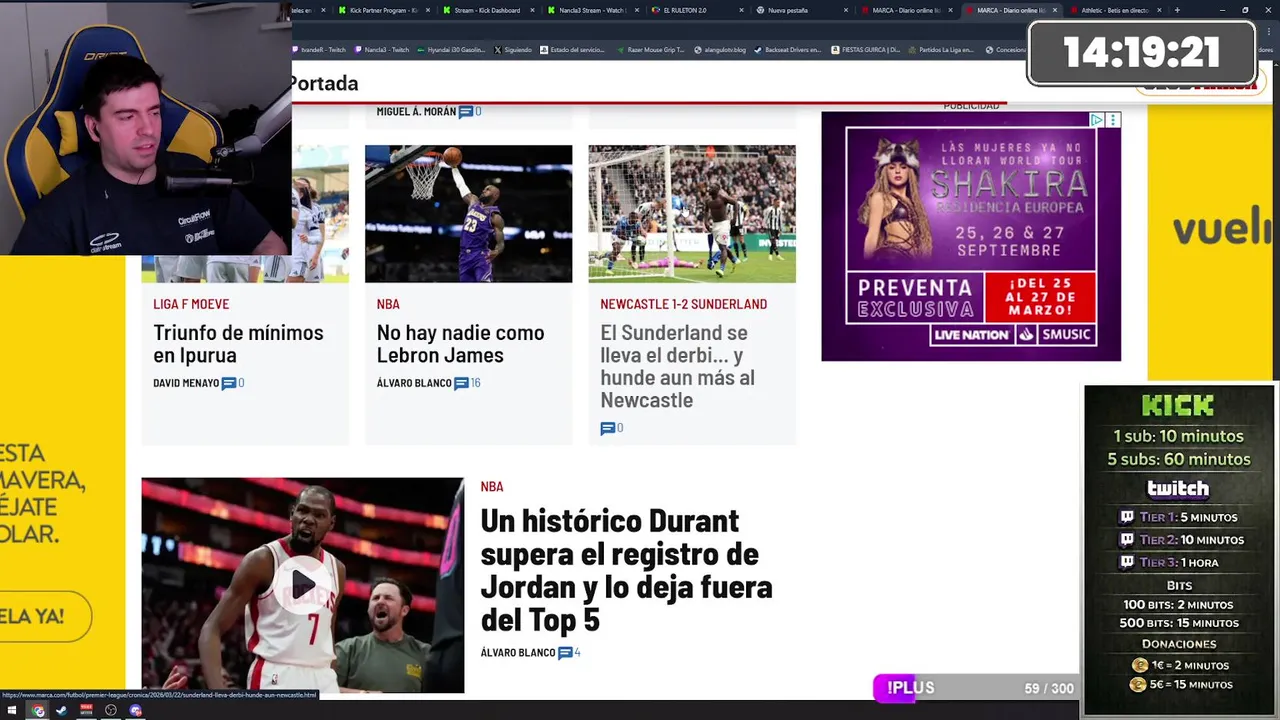Open comments on Triunfo de mínimos article
The image size is (1280, 720).
coord(233,383)
